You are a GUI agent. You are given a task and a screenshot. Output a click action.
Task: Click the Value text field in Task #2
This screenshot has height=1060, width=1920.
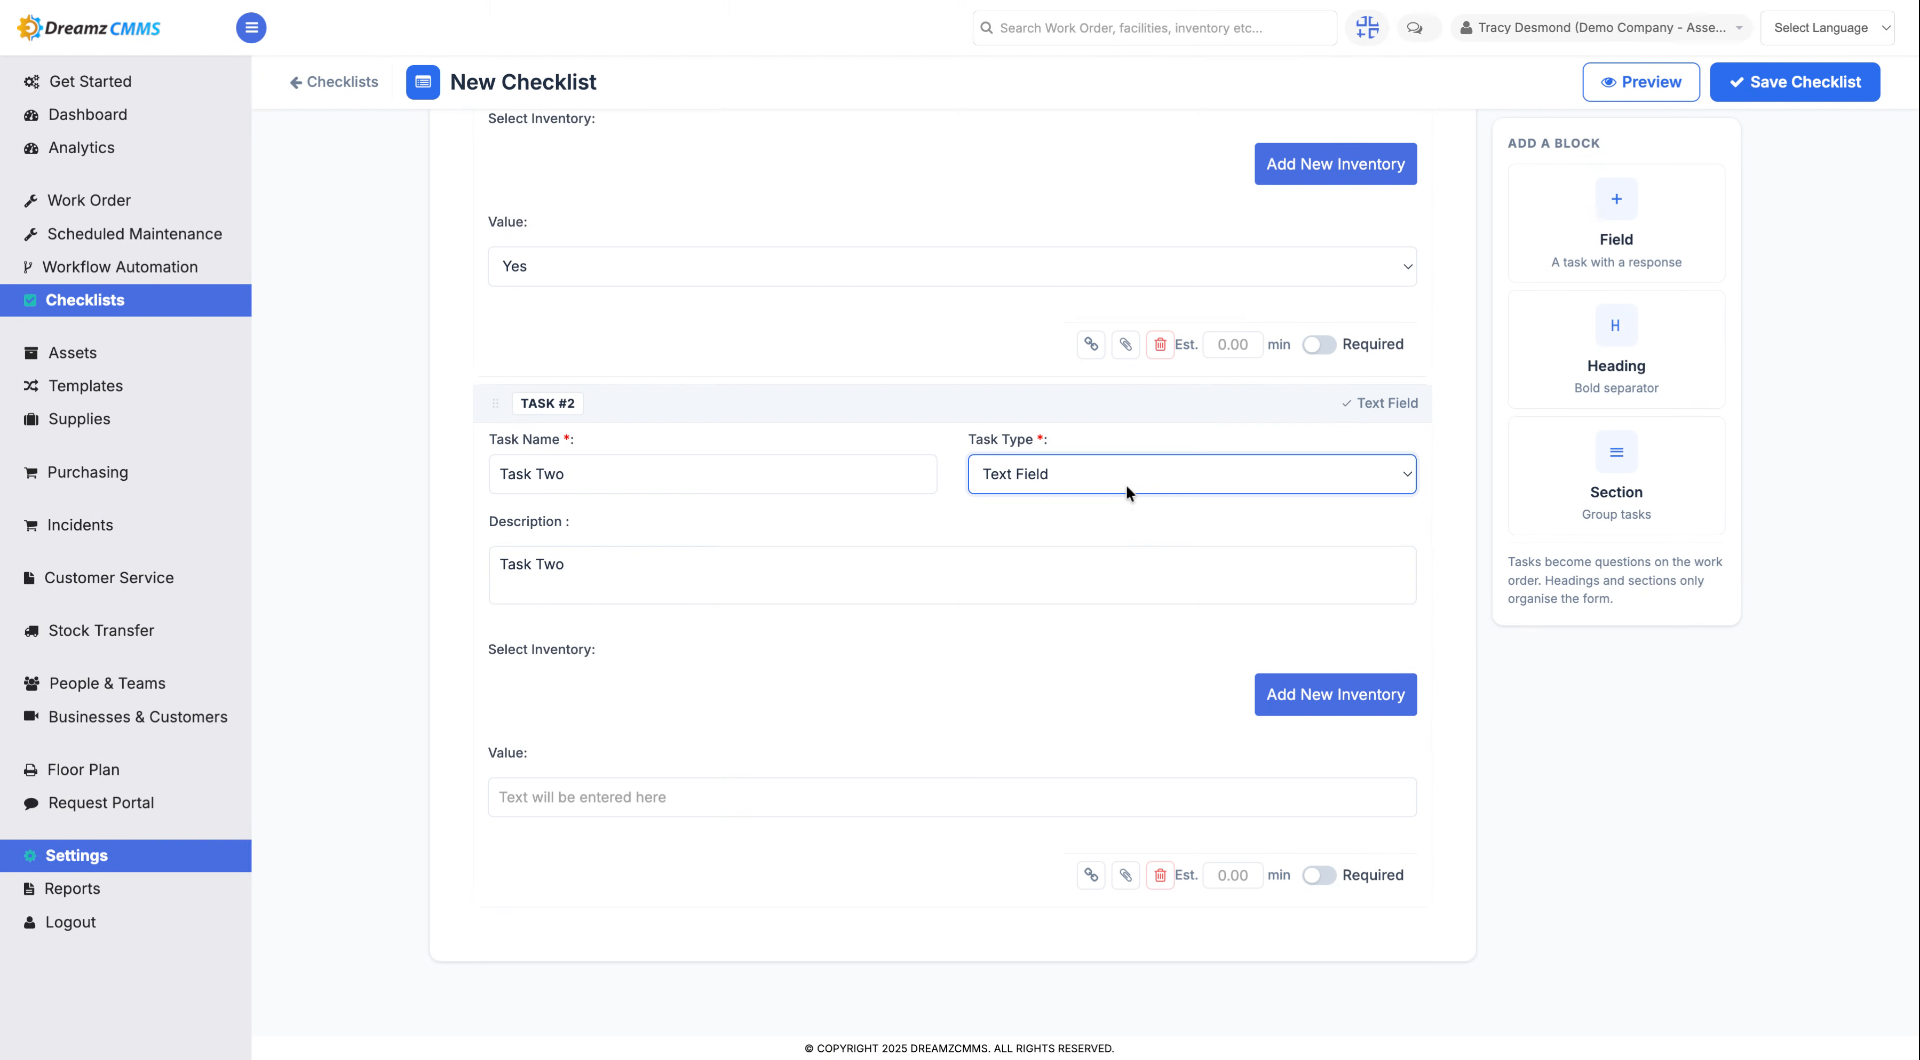952,798
